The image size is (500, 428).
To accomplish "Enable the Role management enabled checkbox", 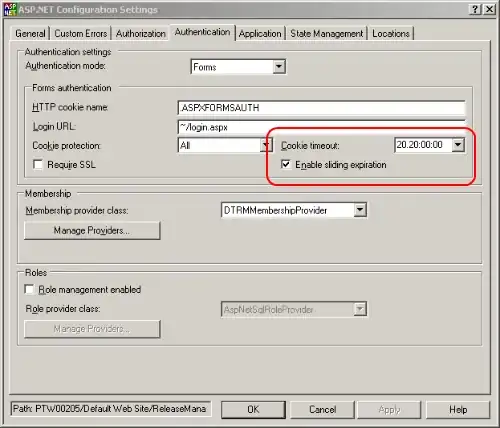I will (x=29, y=289).
